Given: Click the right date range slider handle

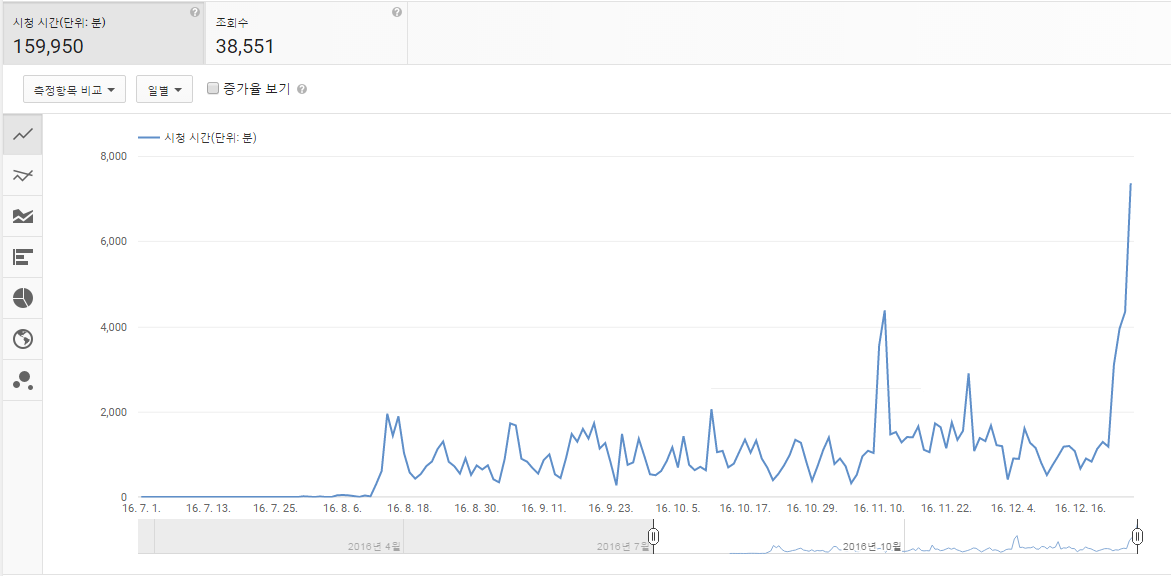Looking at the screenshot, I should pos(1138,537).
